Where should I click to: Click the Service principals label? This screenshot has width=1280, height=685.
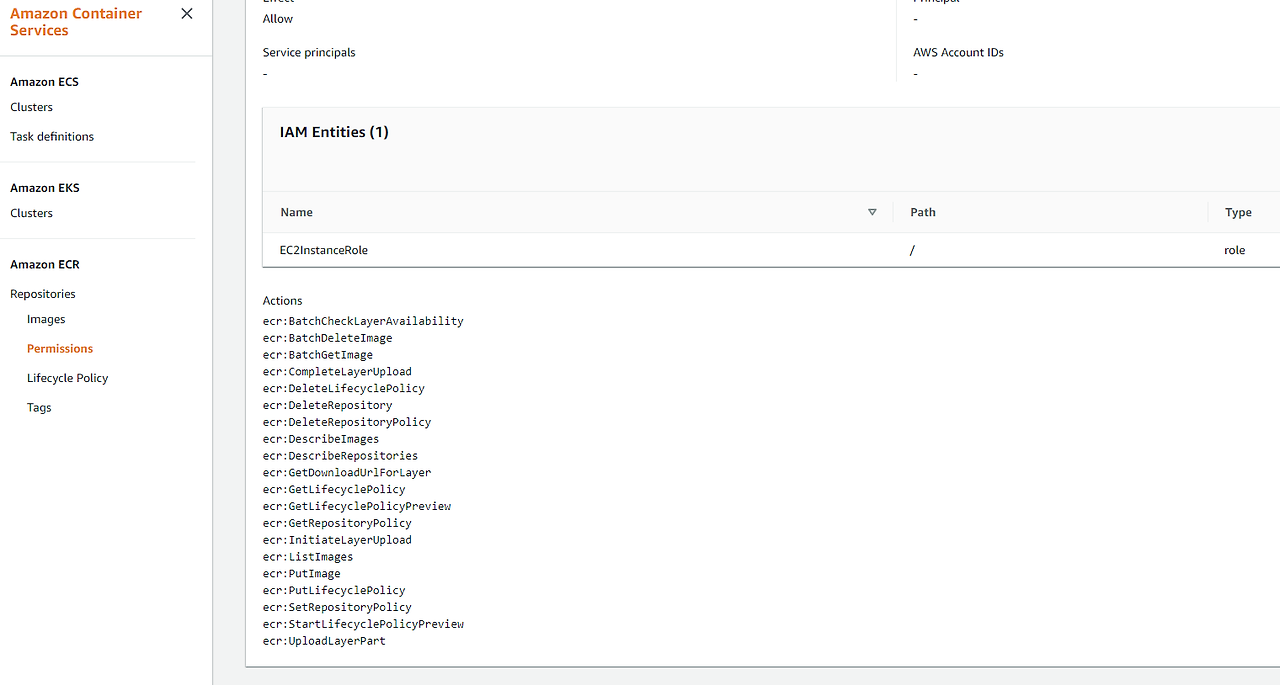[x=309, y=52]
